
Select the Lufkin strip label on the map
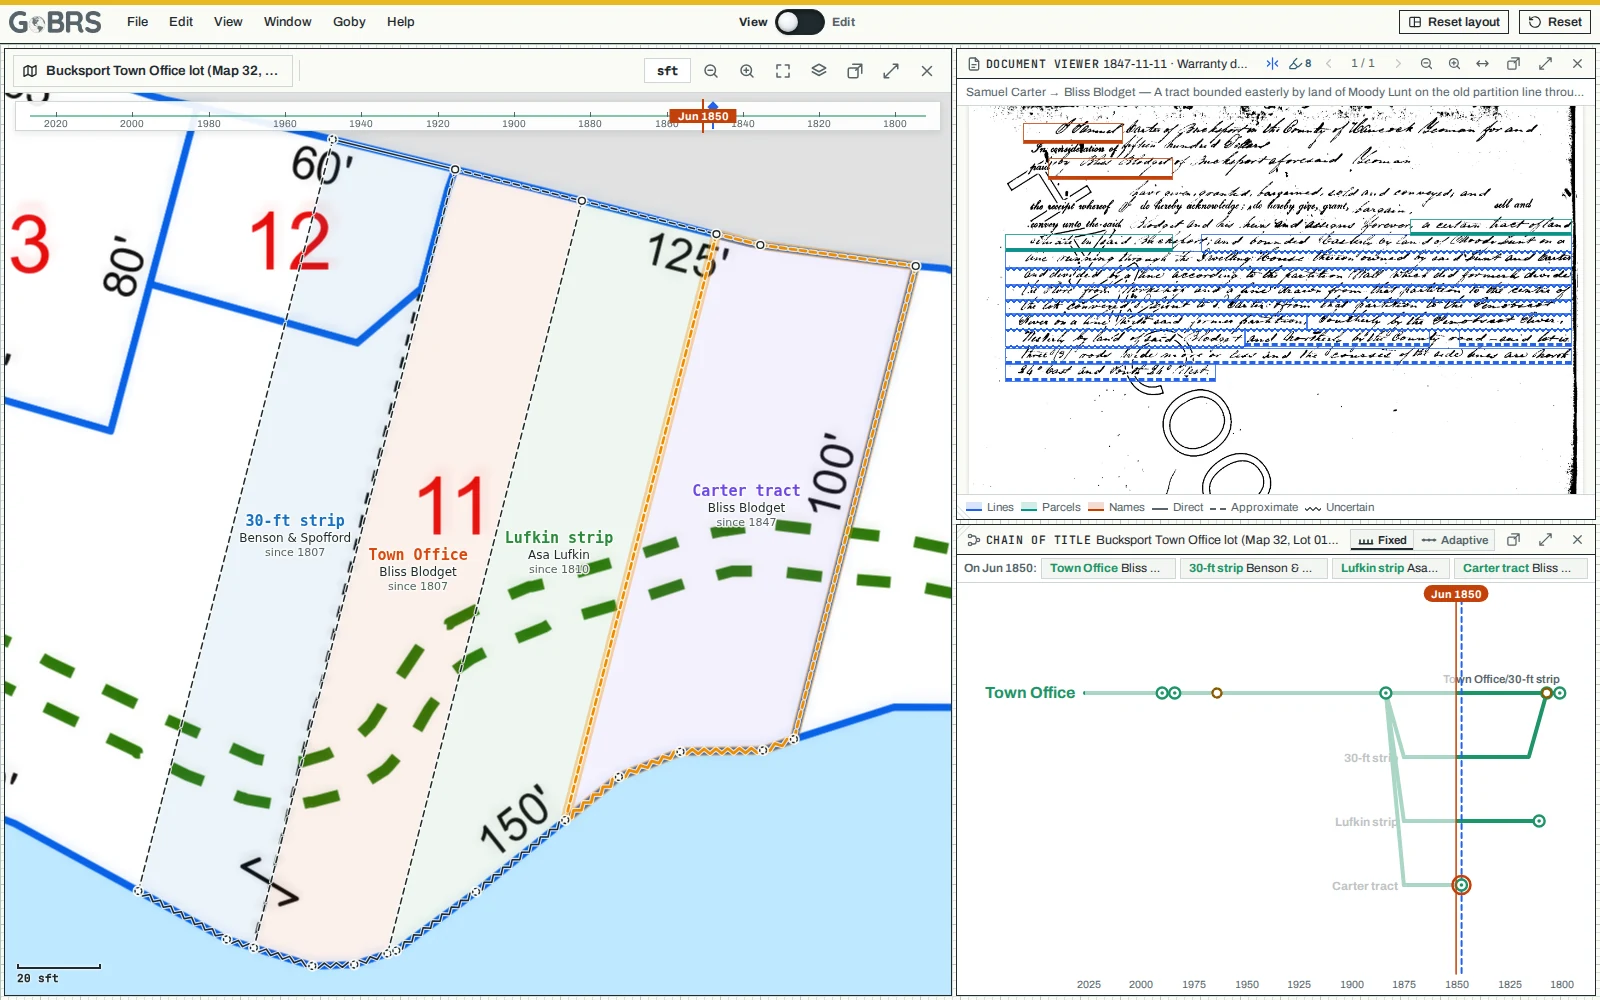(559, 538)
